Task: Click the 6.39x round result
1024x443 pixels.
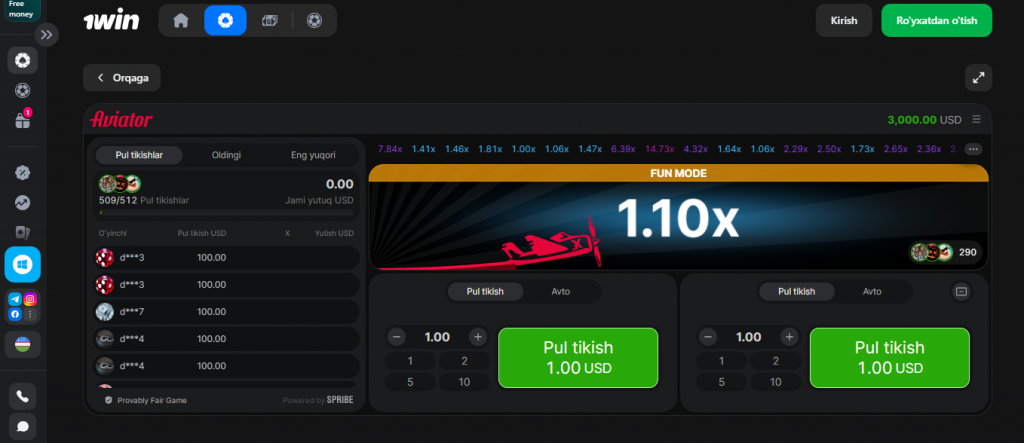Action: pyautogui.click(x=623, y=149)
